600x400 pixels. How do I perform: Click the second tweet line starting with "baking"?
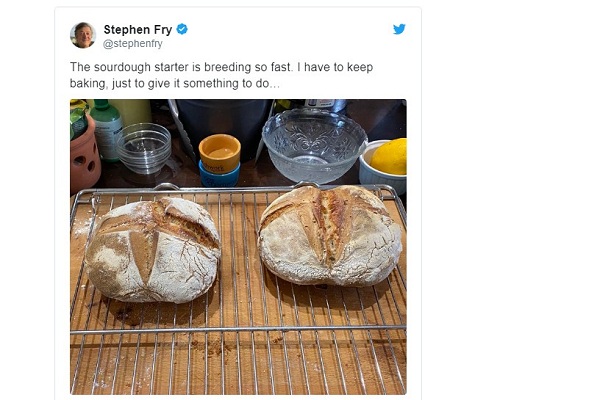[174, 83]
